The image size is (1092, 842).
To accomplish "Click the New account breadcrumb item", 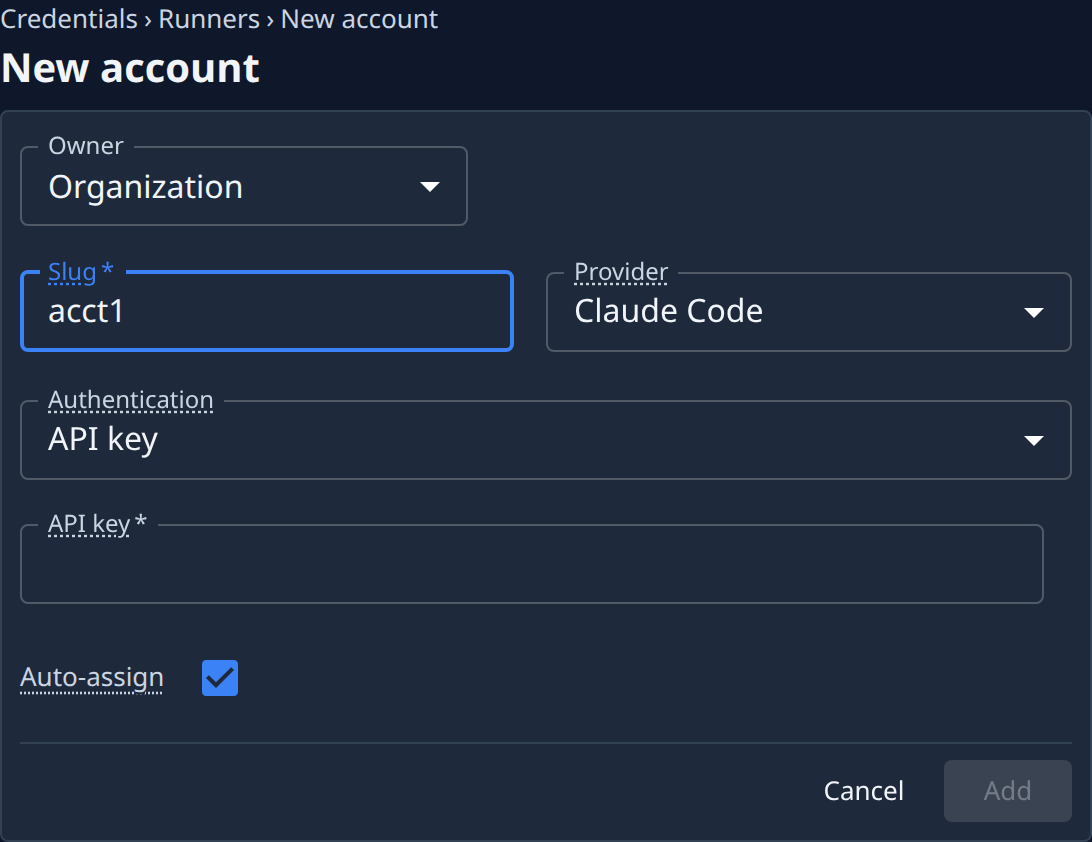I will tap(359, 19).
